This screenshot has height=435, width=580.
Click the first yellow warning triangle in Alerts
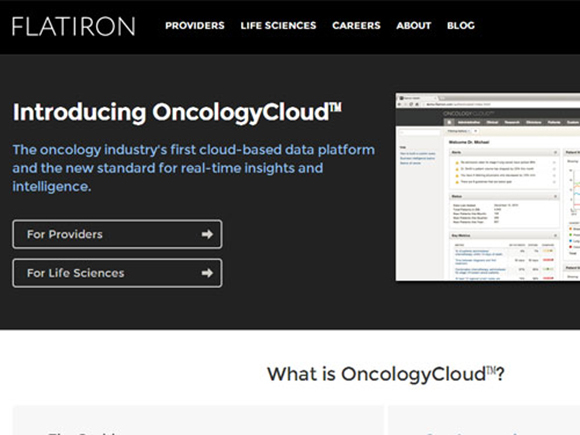[x=457, y=163]
